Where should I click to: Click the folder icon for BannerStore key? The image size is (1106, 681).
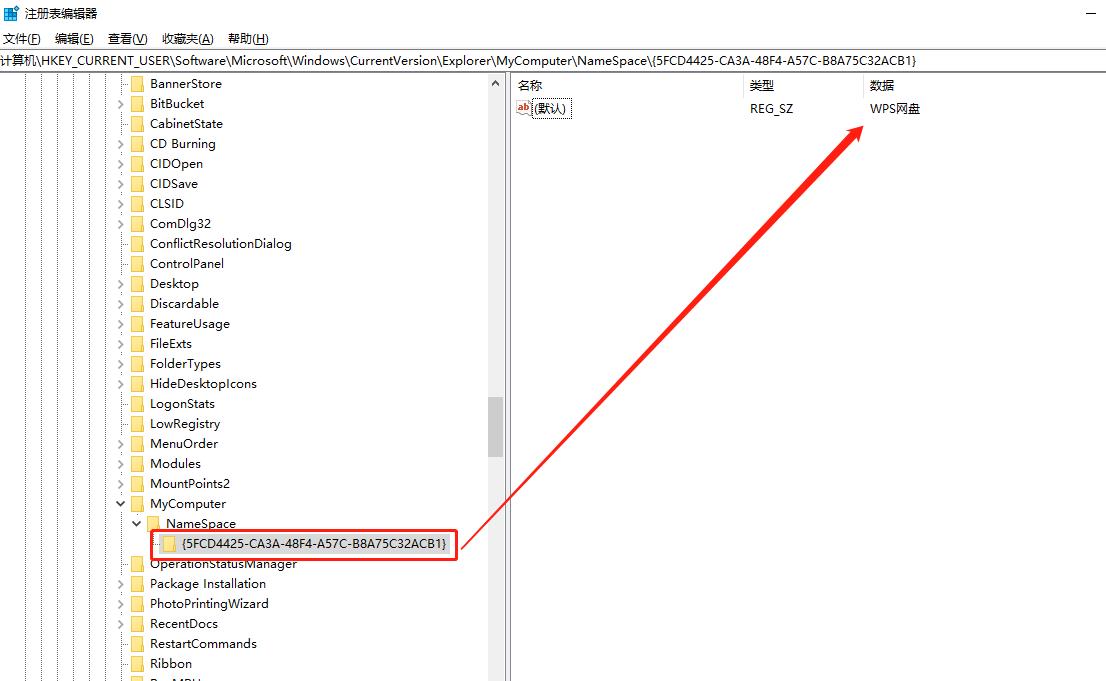[136, 83]
